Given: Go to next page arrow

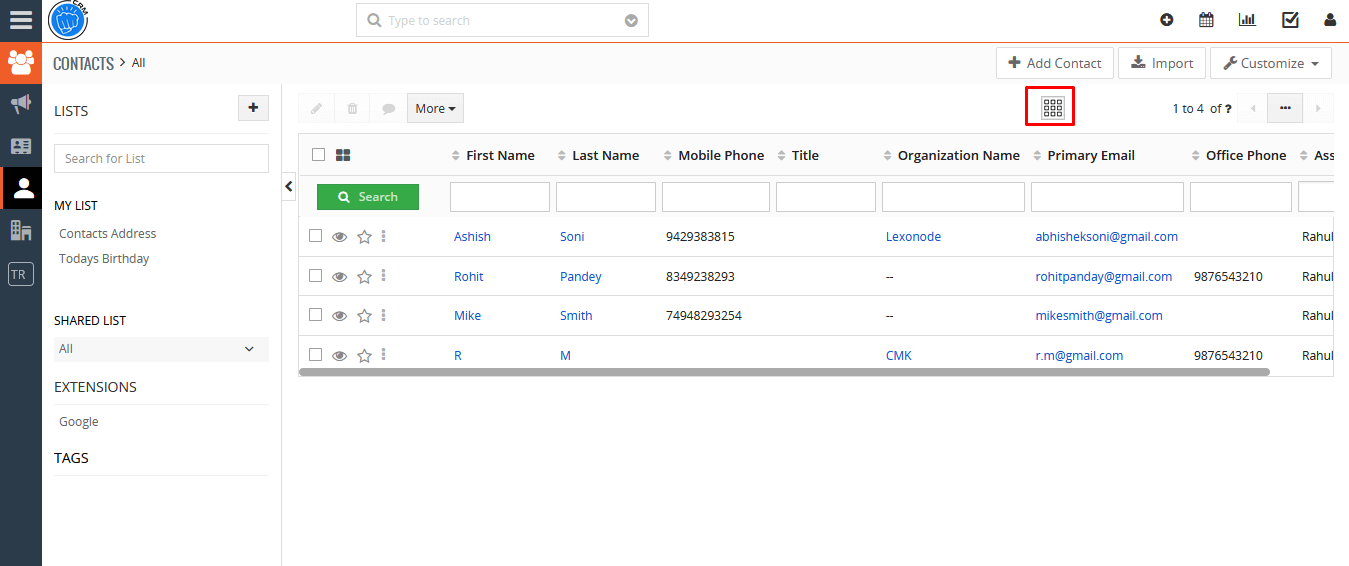Looking at the screenshot, I should click(x=1318, y=108).
